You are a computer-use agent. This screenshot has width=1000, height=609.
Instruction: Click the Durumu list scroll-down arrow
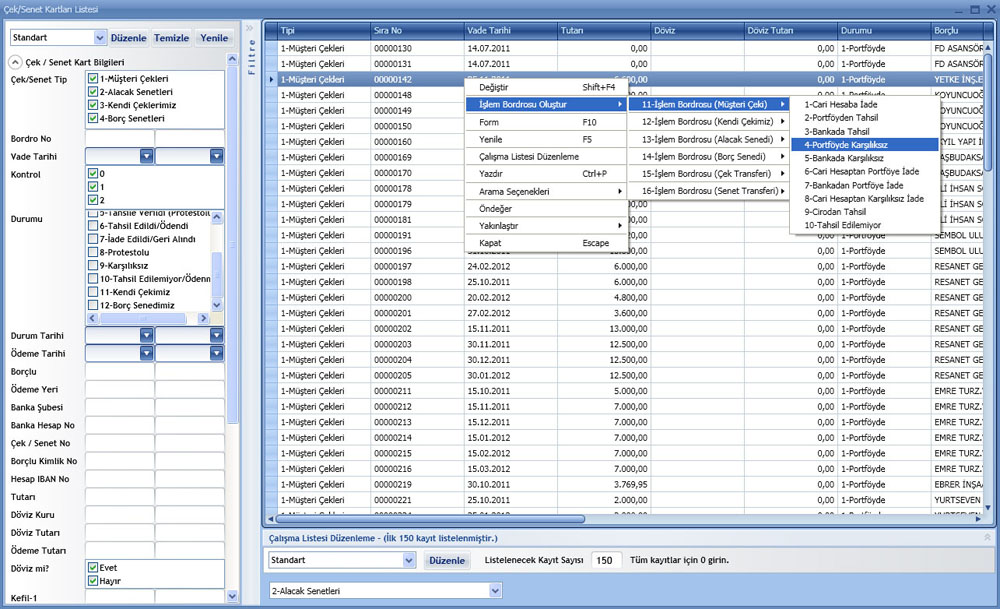(x=217, y=305)
